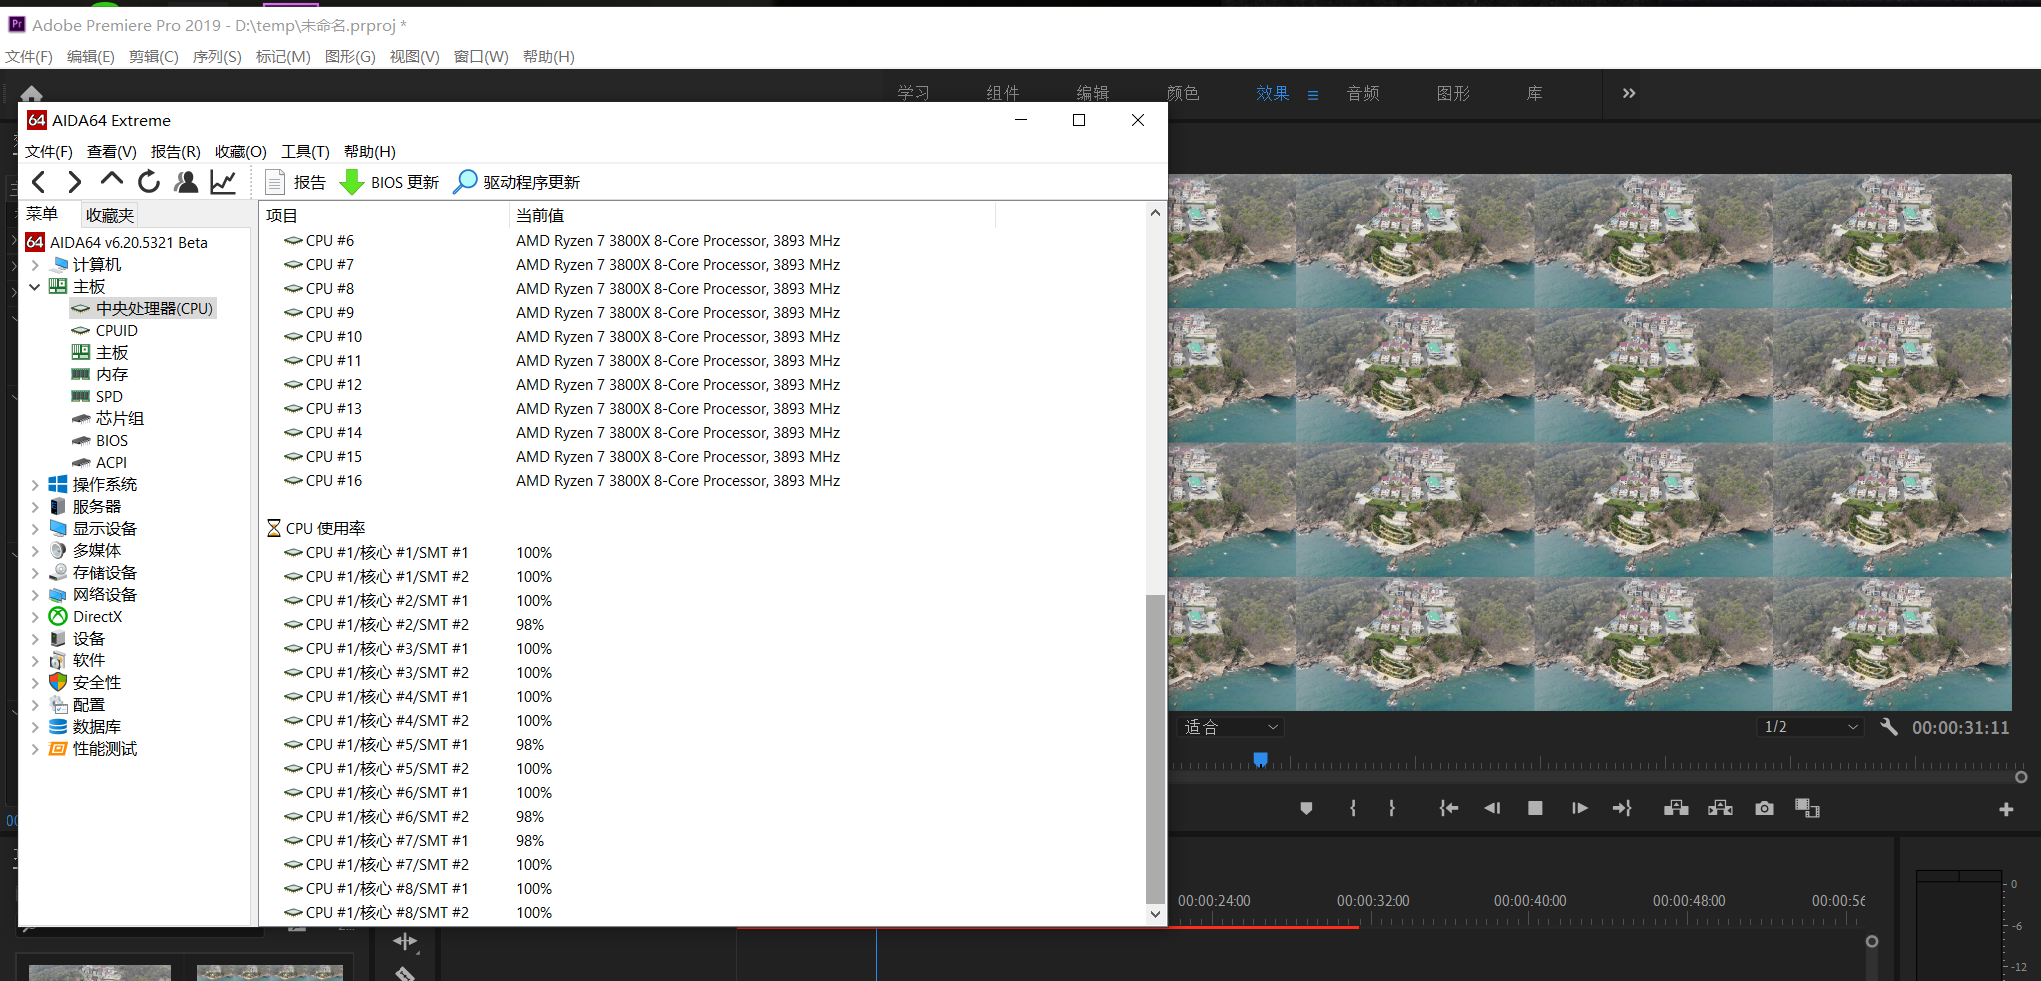Click the 驱动程序更新 button
Screen dimensions: 2041x981
[x=517, y=182]
